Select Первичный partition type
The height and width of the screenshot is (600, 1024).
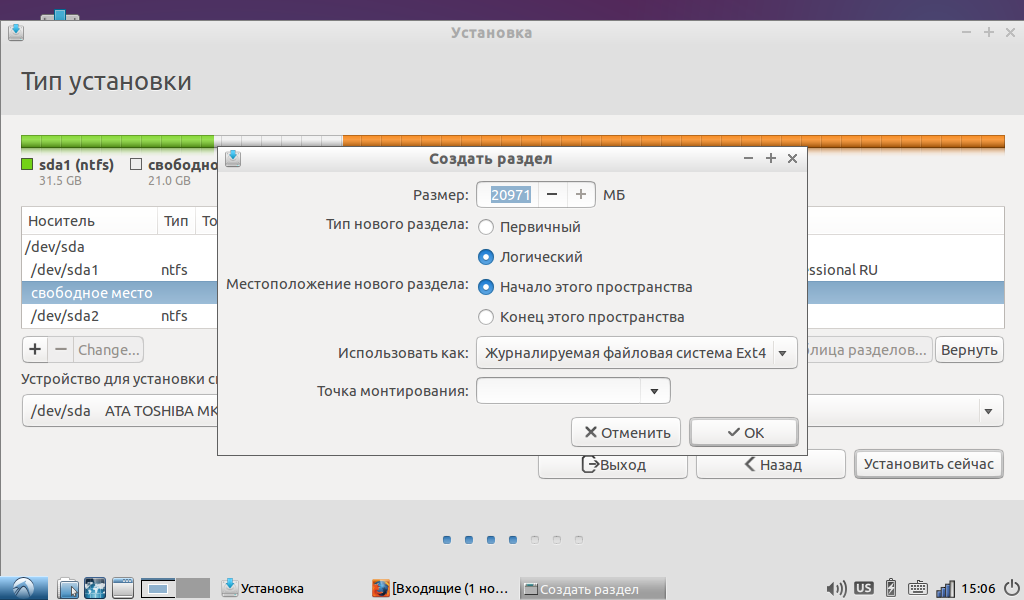pyautogui.click(x=530, y=227)
